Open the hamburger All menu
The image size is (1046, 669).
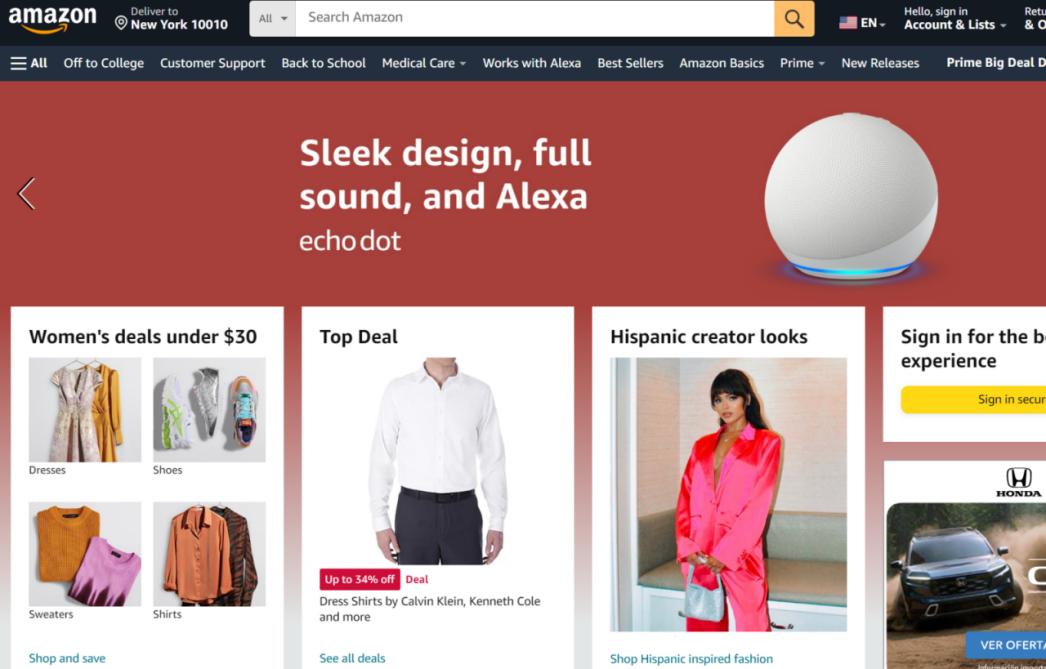pyautogui.click(x=29, y=63)
